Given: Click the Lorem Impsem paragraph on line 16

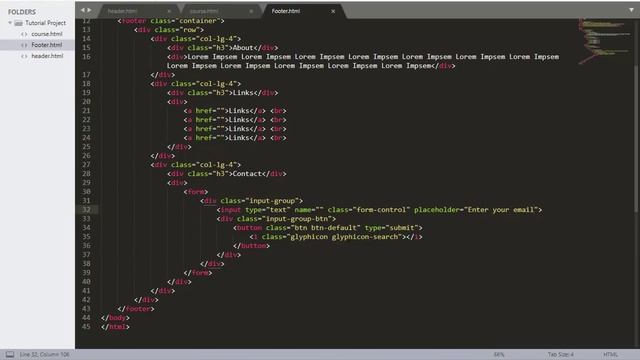Looking at the screenshot, I should click(363, 61).
